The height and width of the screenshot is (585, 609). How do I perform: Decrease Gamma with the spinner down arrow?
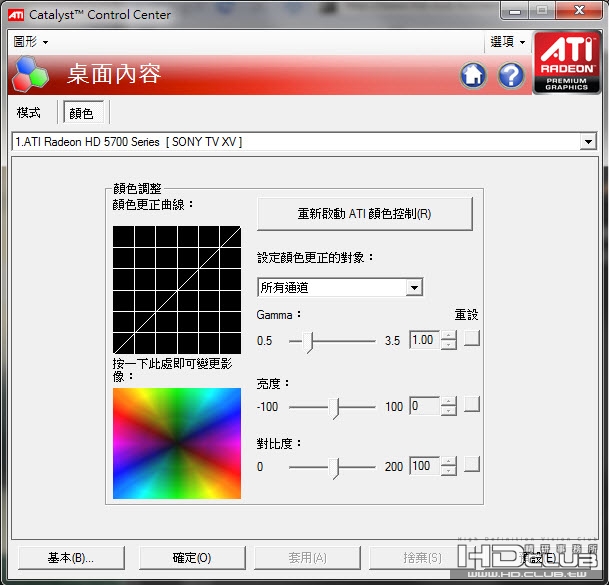pyautogui.click(x=449, y=345)
